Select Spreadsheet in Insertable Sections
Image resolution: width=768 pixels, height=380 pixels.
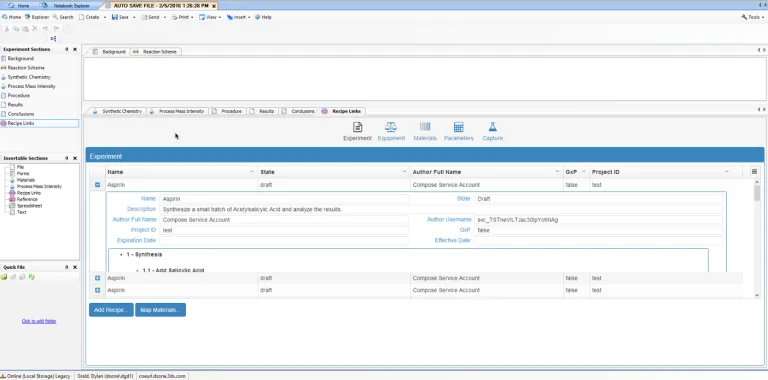point(29,206)
